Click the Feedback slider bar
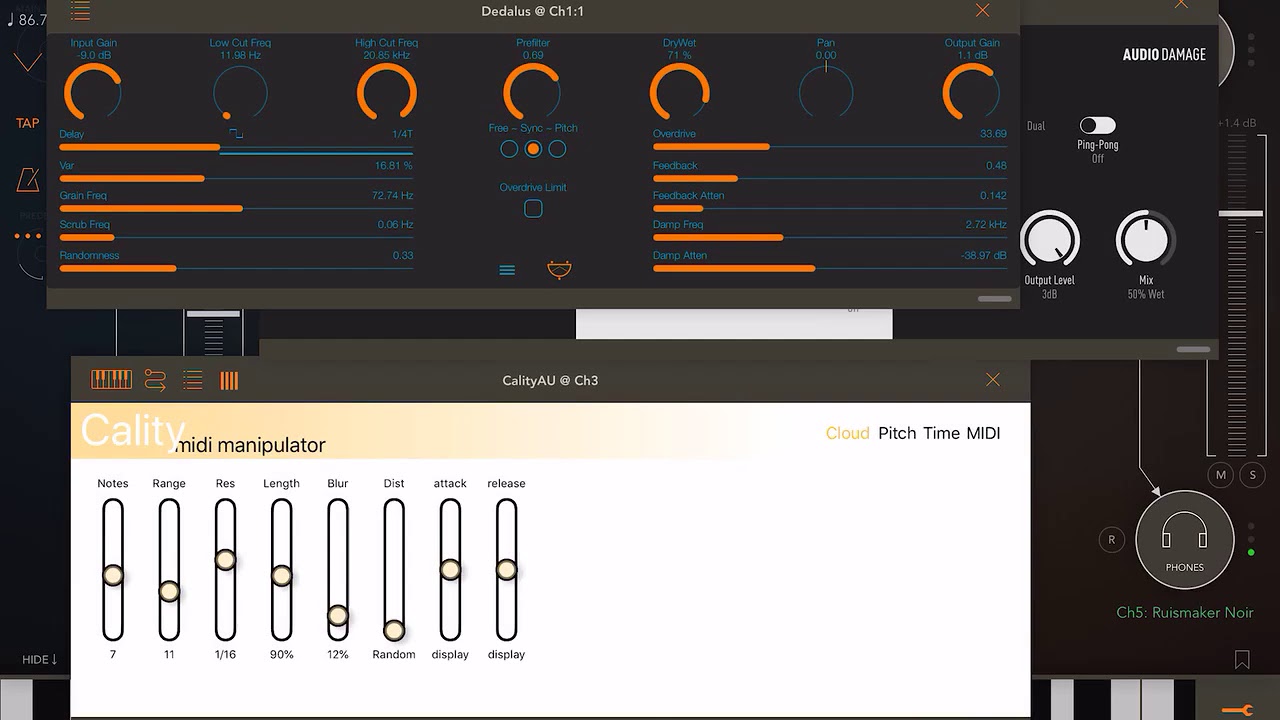 click(x=830, y=178)
